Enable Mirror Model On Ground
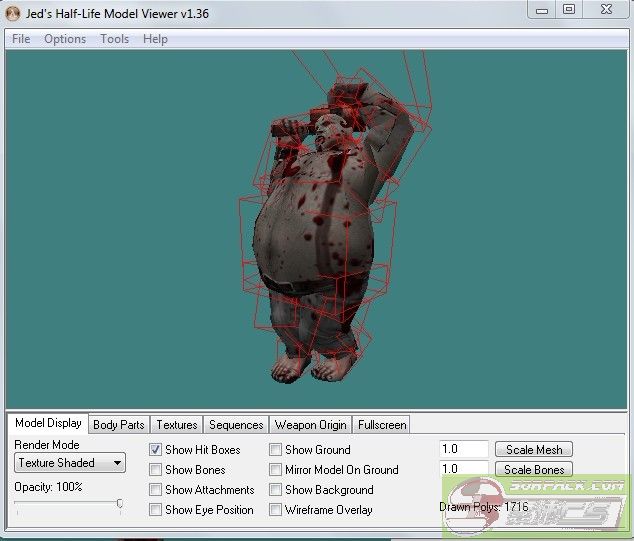Screen dimensions: 634x541 coord(276,470)
